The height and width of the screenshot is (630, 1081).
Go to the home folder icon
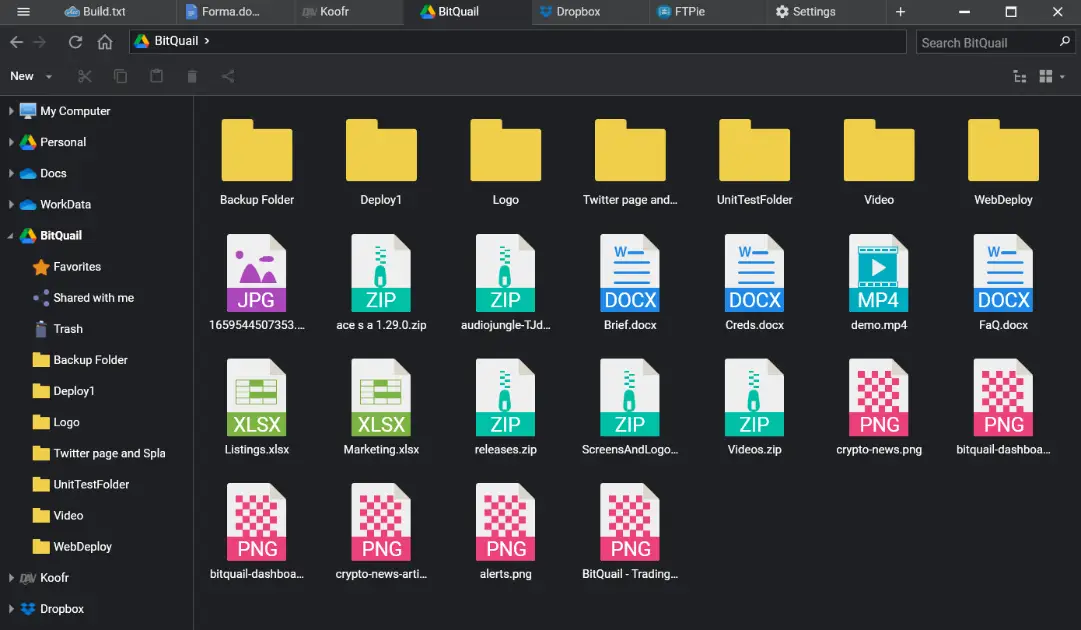105,42
